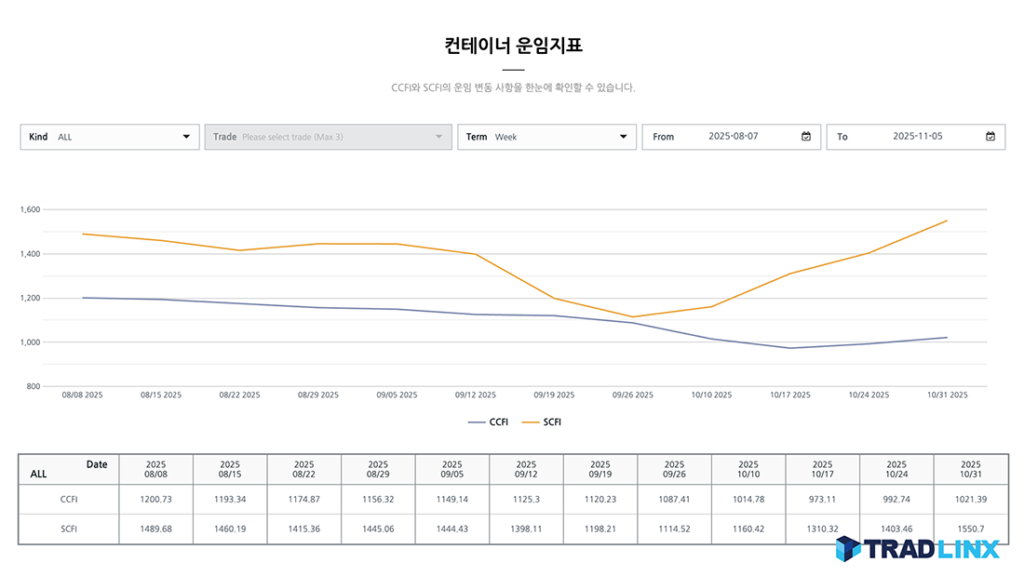Select the SCFI value 1550.7 cell
Screen dimensions: 1024x576
coord(970,527)
